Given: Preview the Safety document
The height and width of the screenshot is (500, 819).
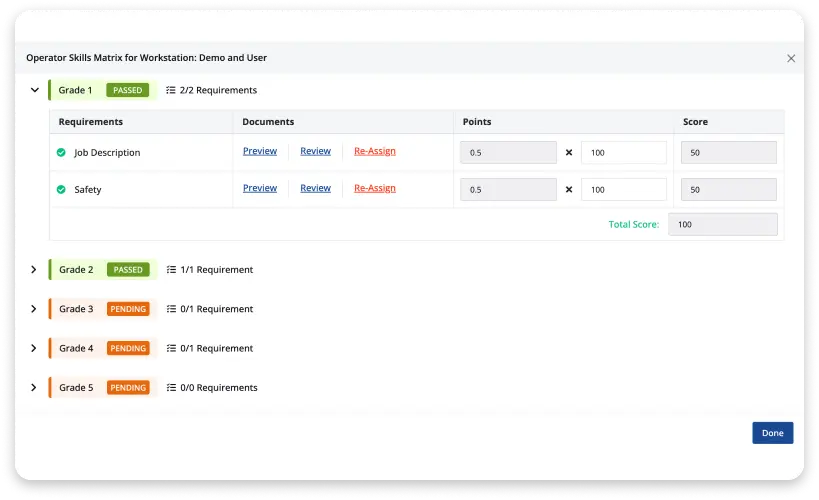Looking at the screenshot, I should [x=260, y=188].
